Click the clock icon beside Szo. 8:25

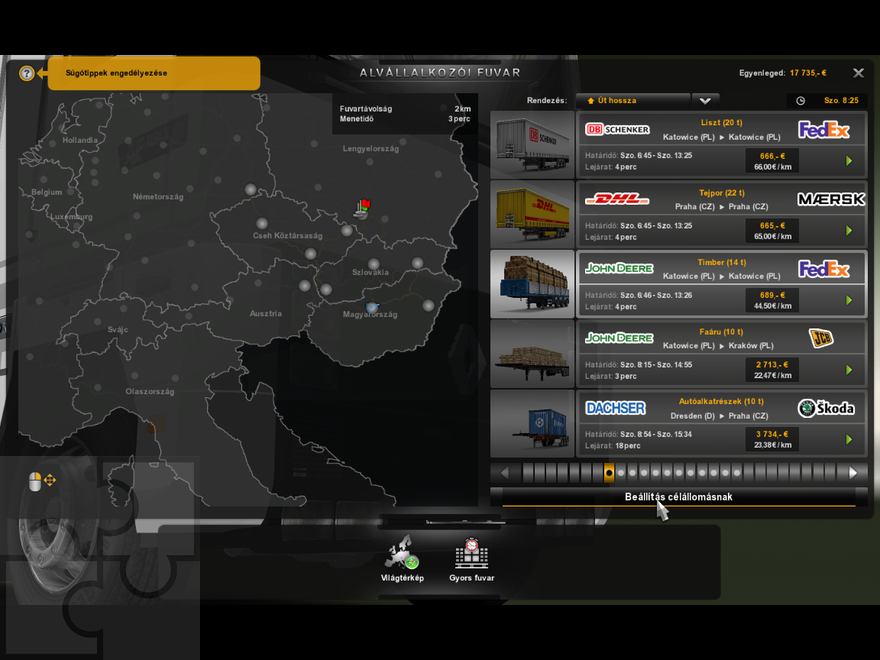click(800, 100)
